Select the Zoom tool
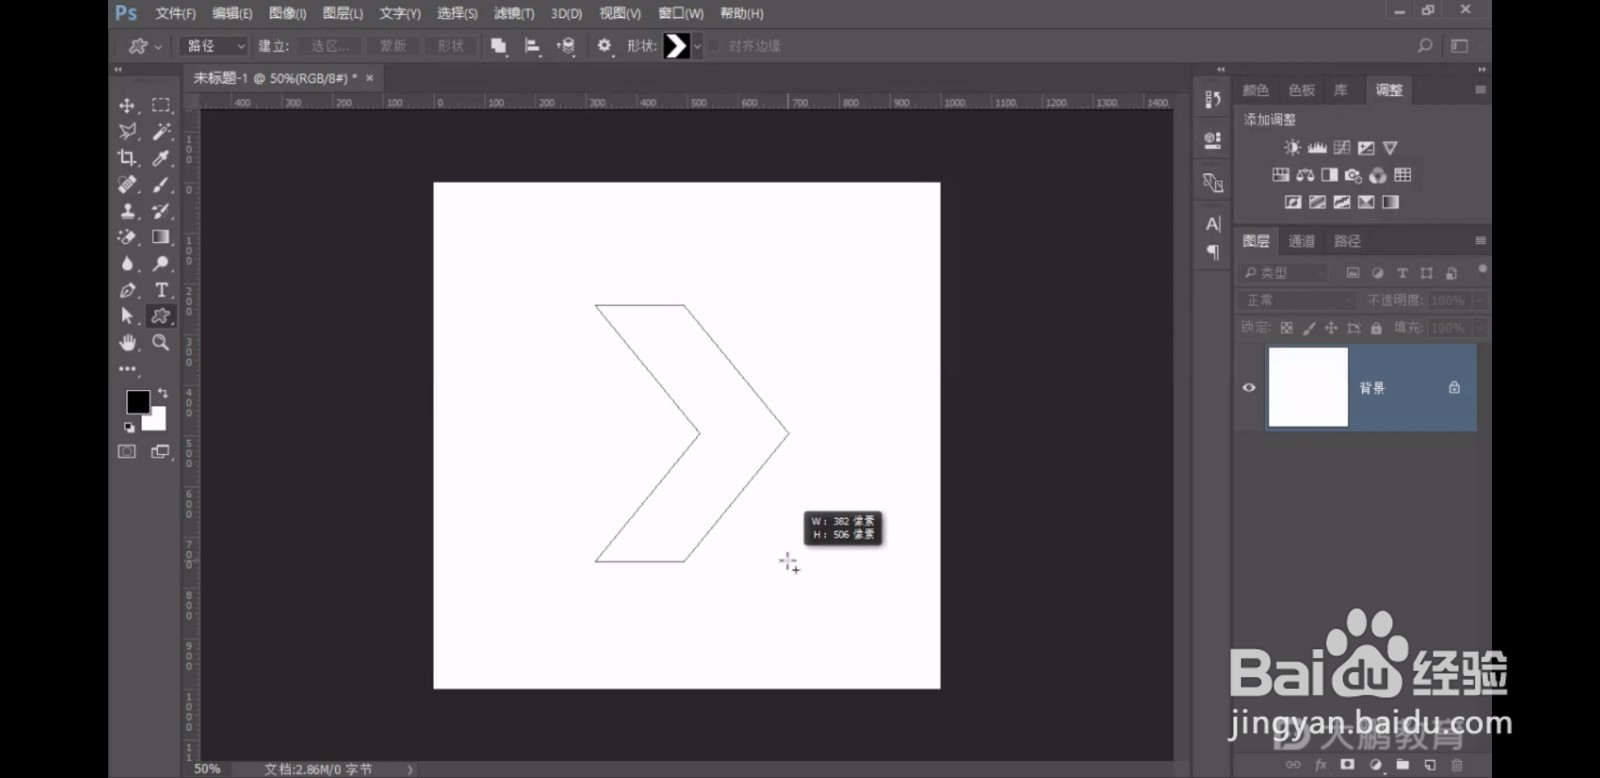This screenshot has width=1600, height=778. [x=160, y=343]
